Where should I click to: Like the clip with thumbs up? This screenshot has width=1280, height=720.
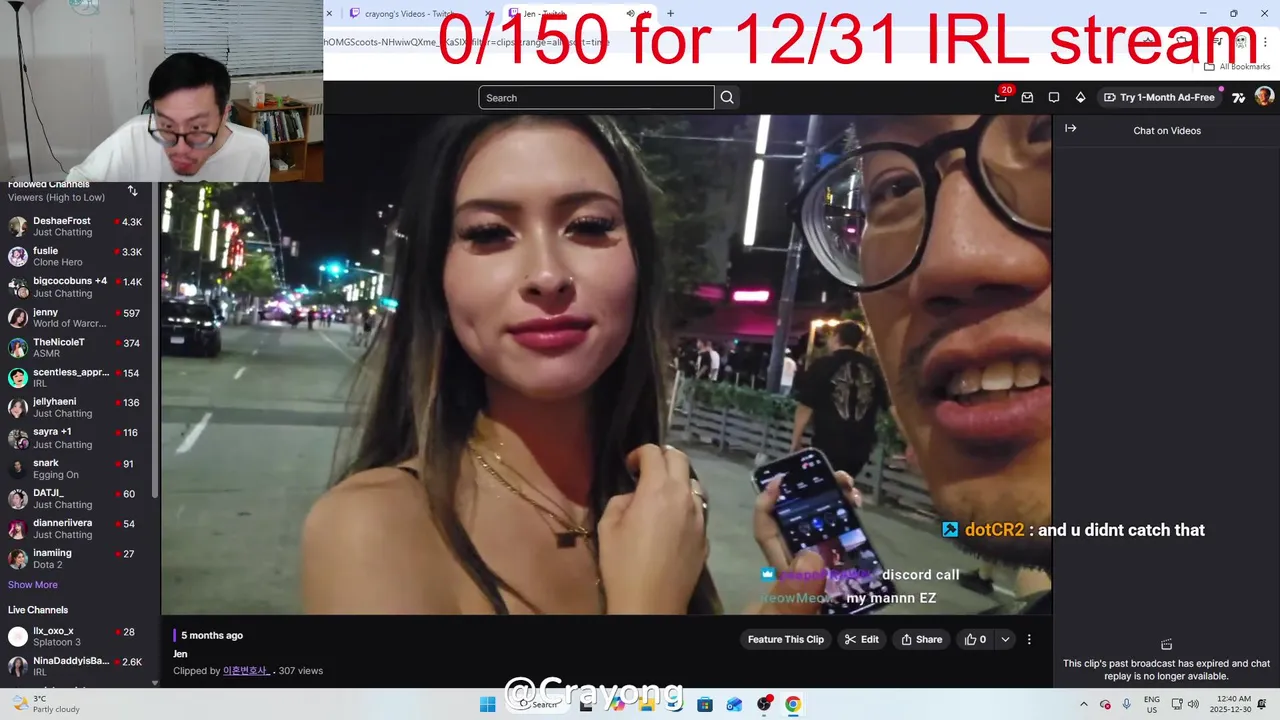coord(975,639)
